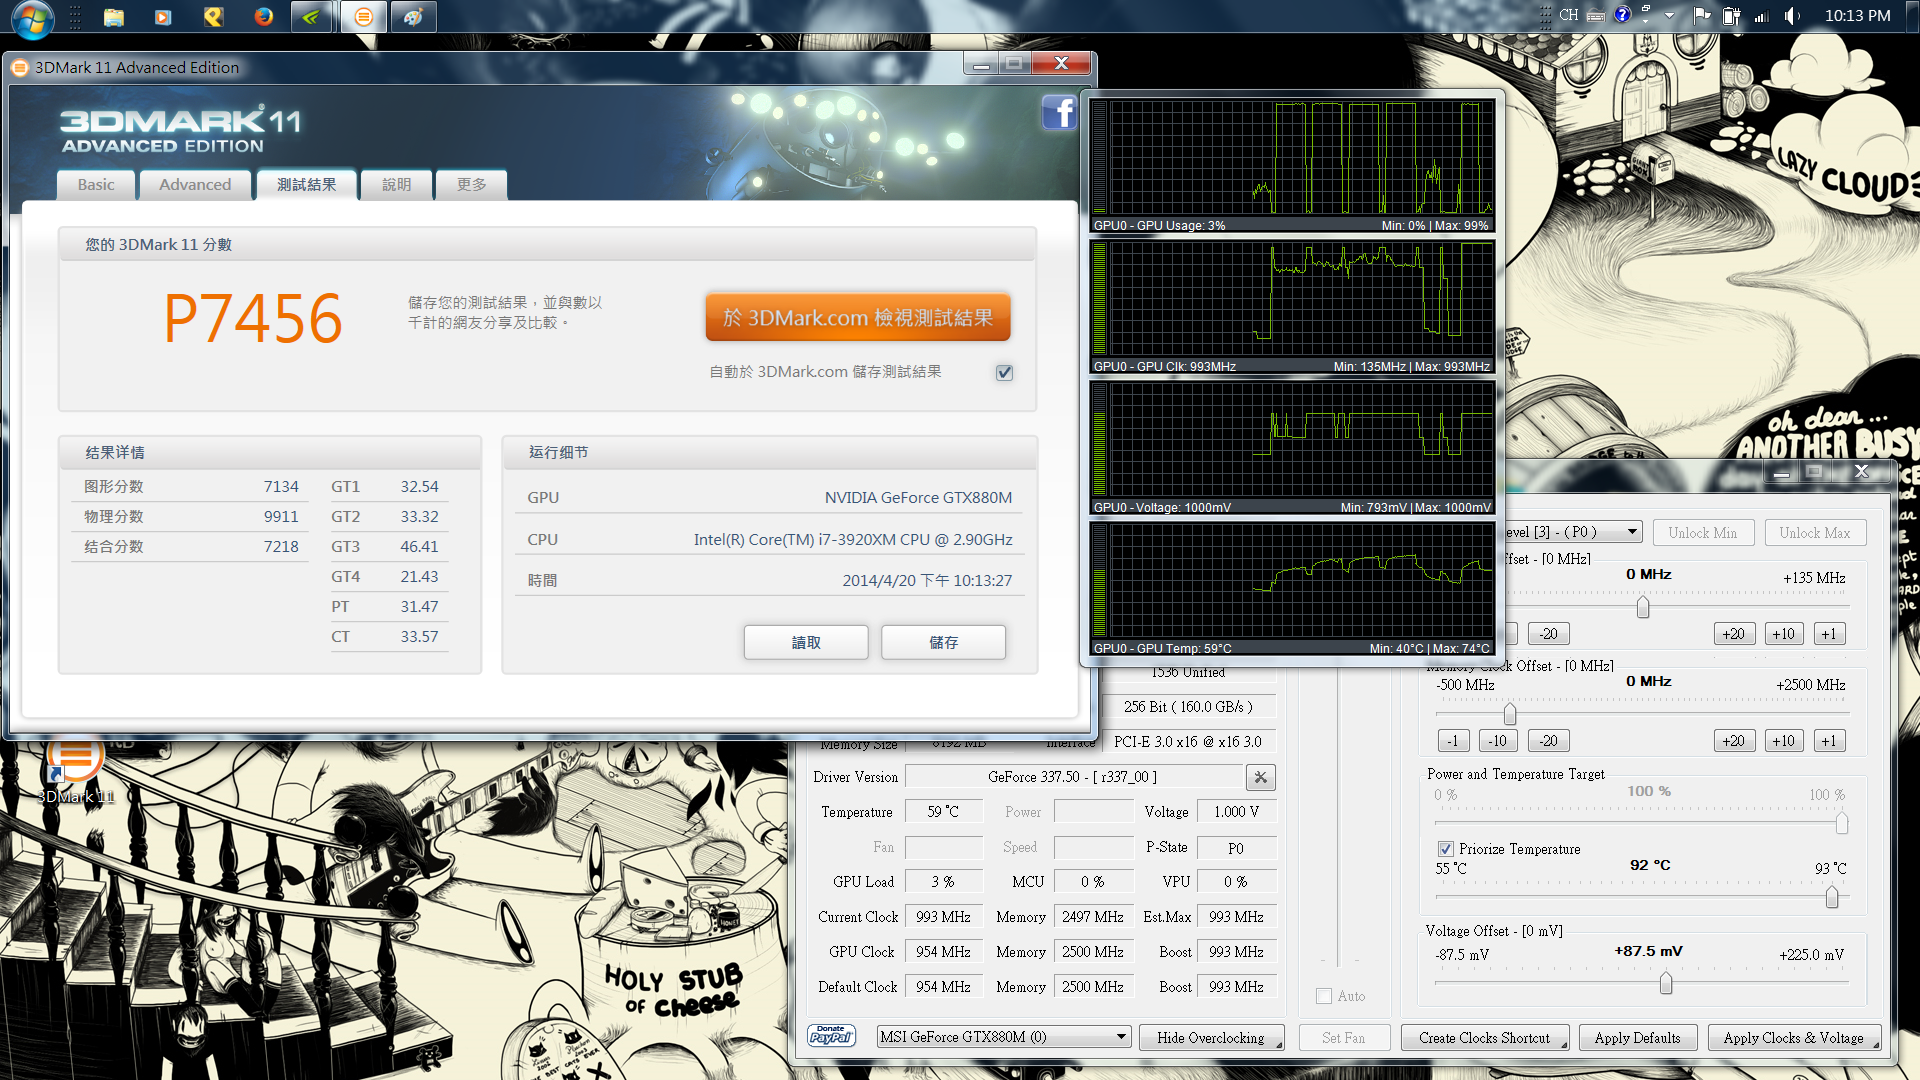The height and width of the screenshot is (1080, 1920).
Task: Switch to the Basic tab
Action: tap(96, 185)
